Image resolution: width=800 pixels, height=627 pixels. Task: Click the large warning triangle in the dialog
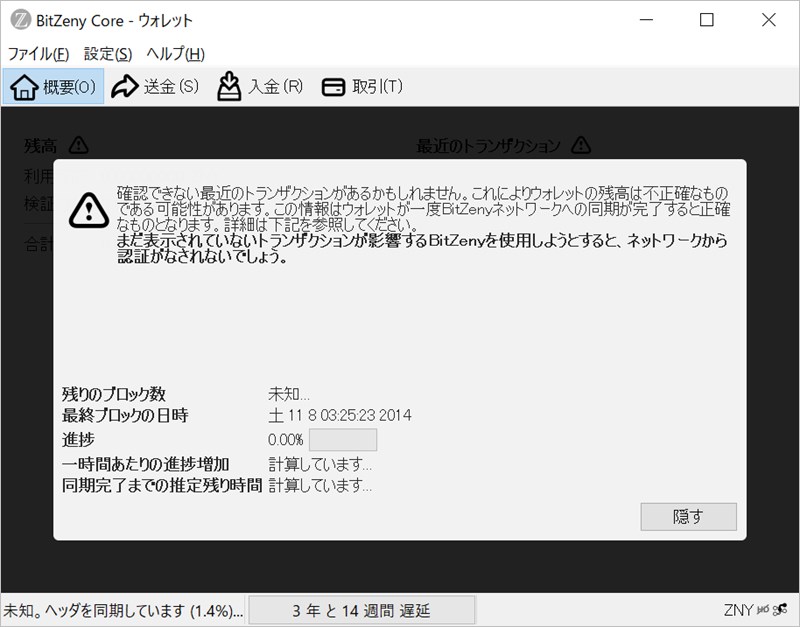tap(89, 210)
